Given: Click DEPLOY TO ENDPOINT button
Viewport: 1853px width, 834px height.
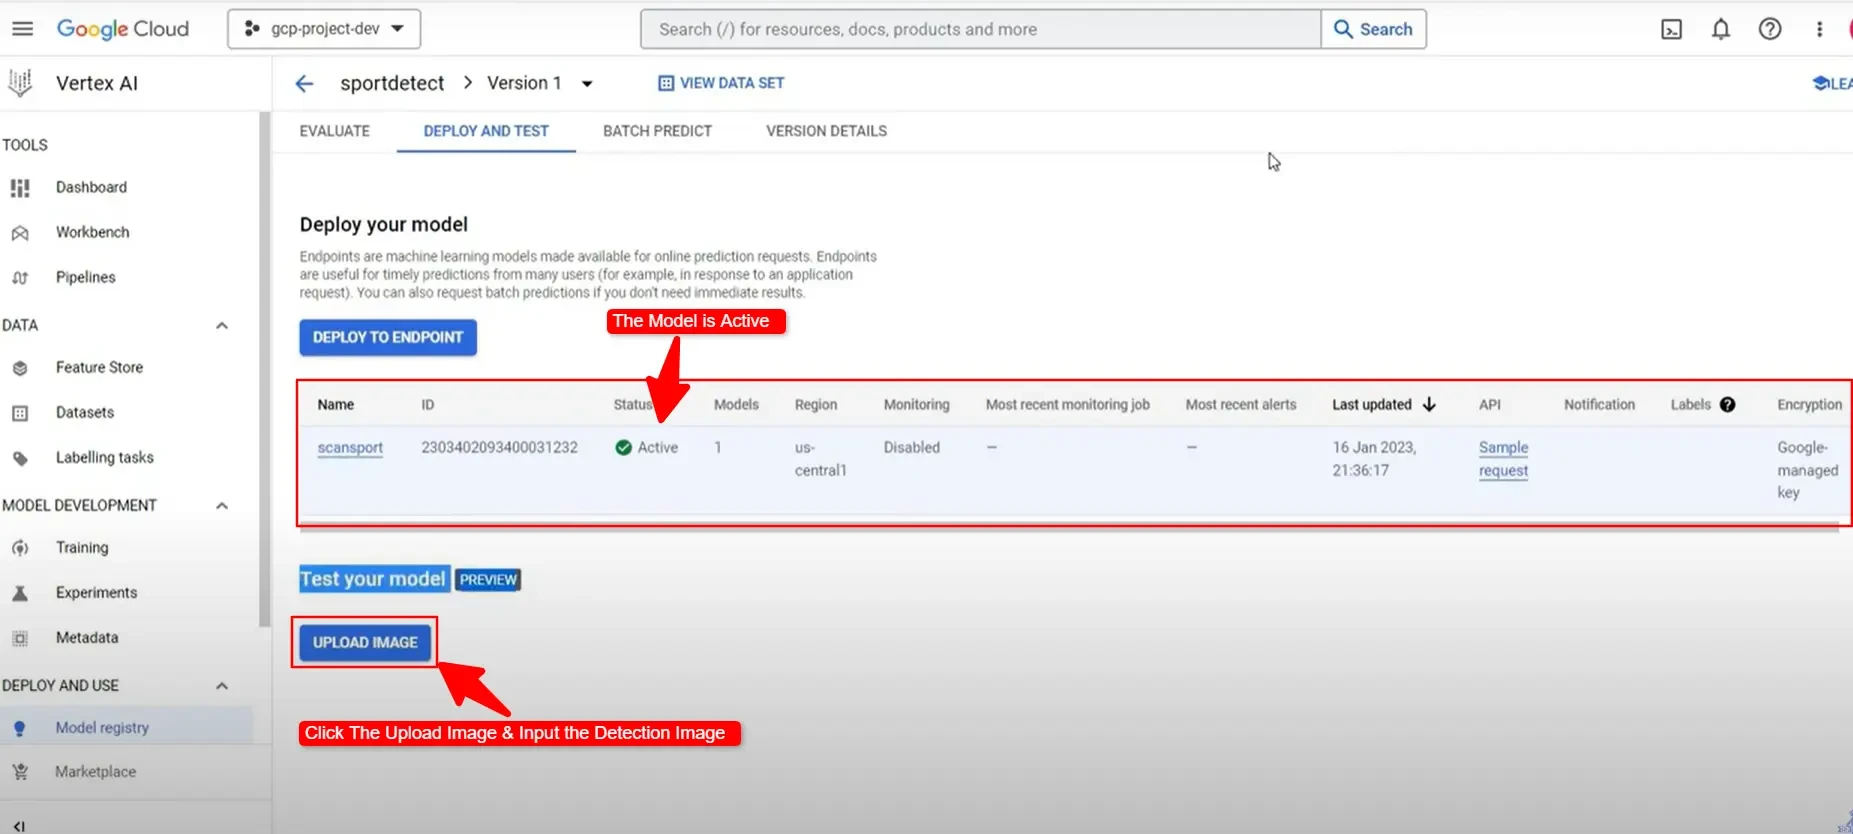Looking at the screenshot, I should click(388, 338).
